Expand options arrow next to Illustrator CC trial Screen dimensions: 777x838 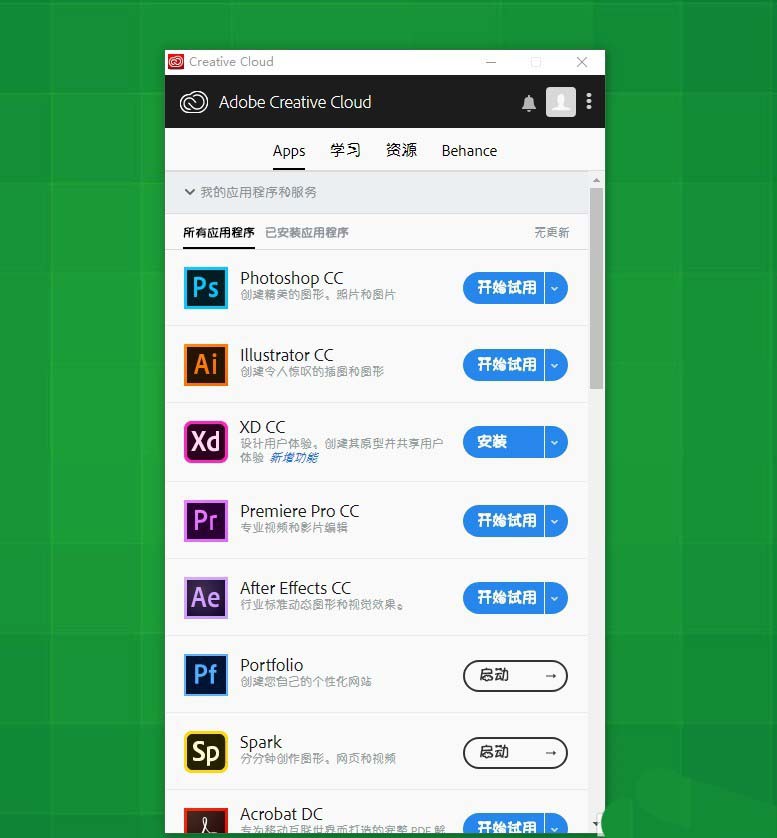pyautogui.click(x=556, y=365)
